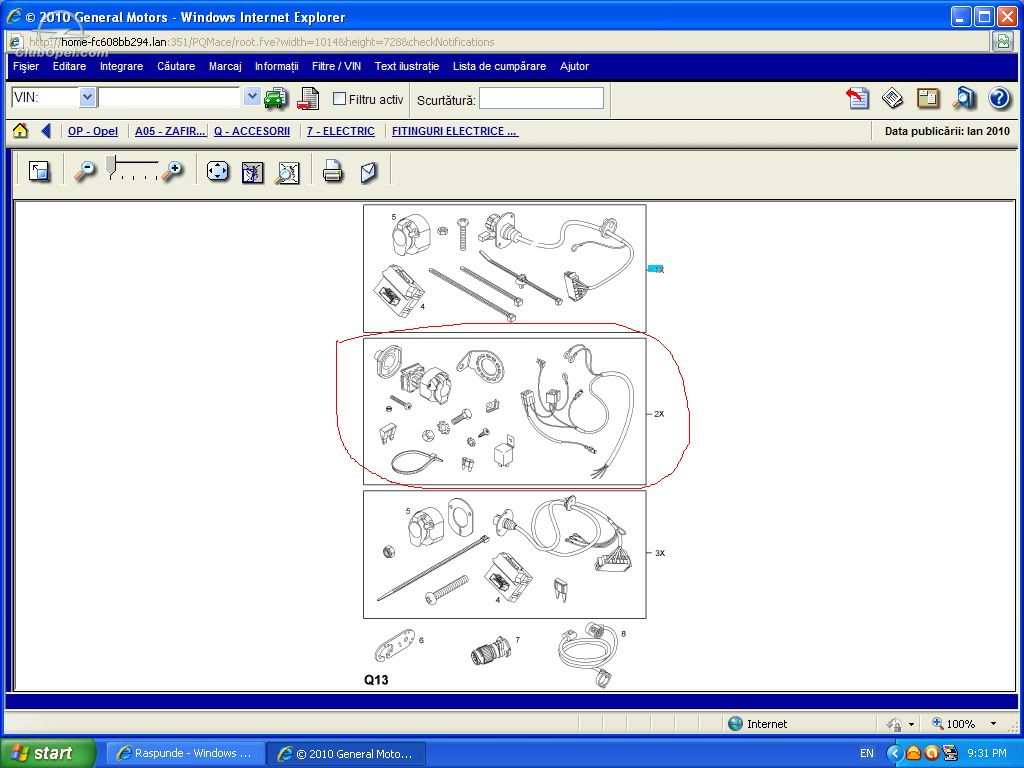Open the Ajutor menu
Viewport: 1024px width, 768px height.
(574, 66)
